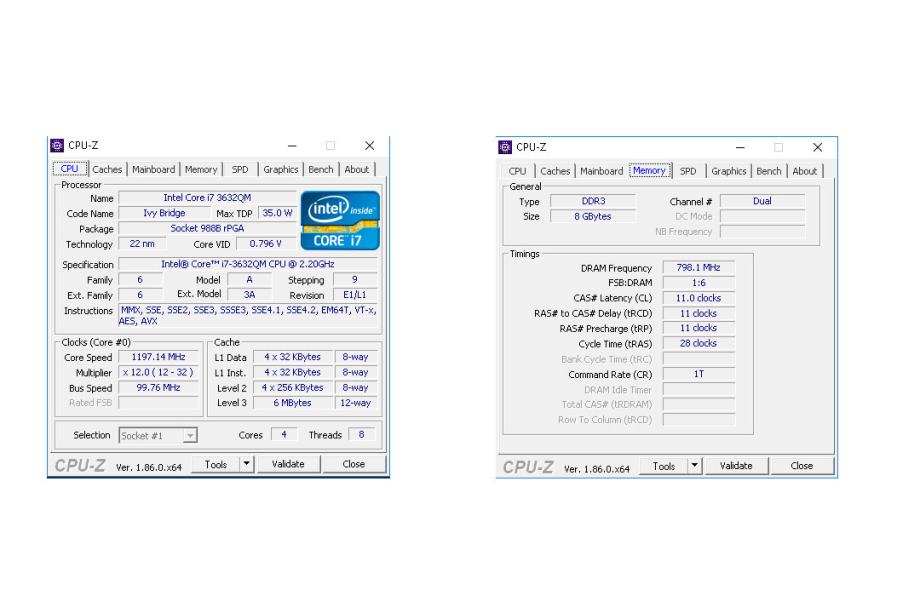Open the SPD tab in left window
Image resolution: width=920 pixels, height=613 pixels.
point(240,169)
